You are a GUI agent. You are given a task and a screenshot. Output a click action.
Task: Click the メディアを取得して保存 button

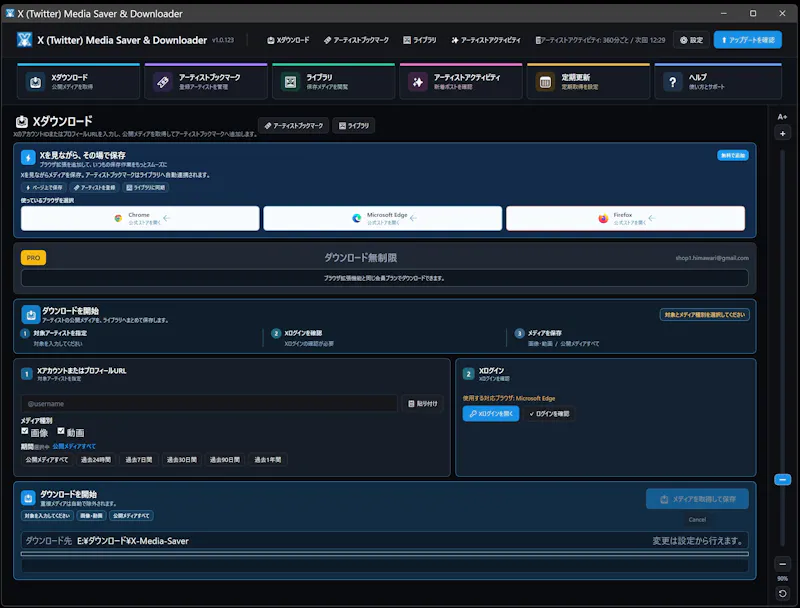click(697, 499)
